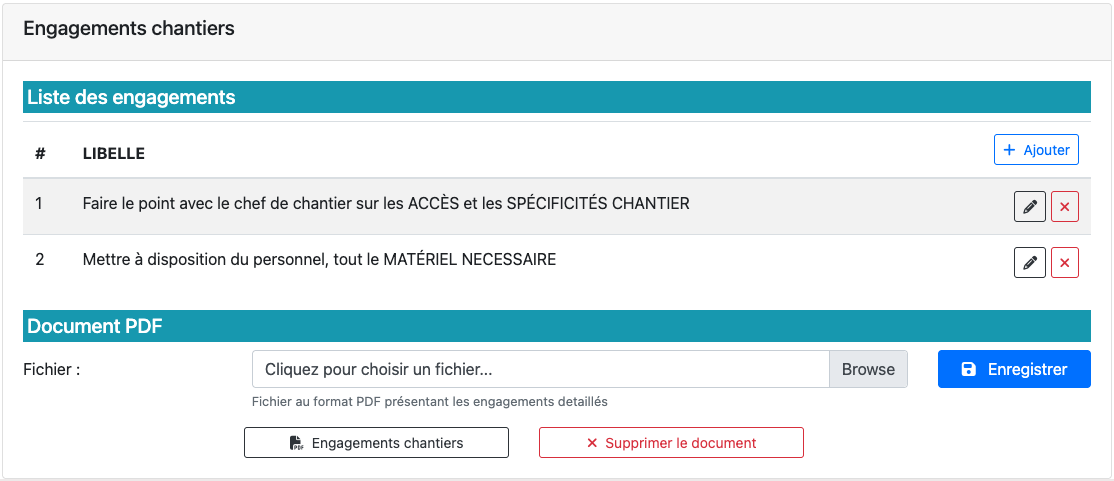Image resolution: width=1114 pixels, height=481 pixels.
Task: Click the Liste des engagements section header
Action: tap(131, 97)
